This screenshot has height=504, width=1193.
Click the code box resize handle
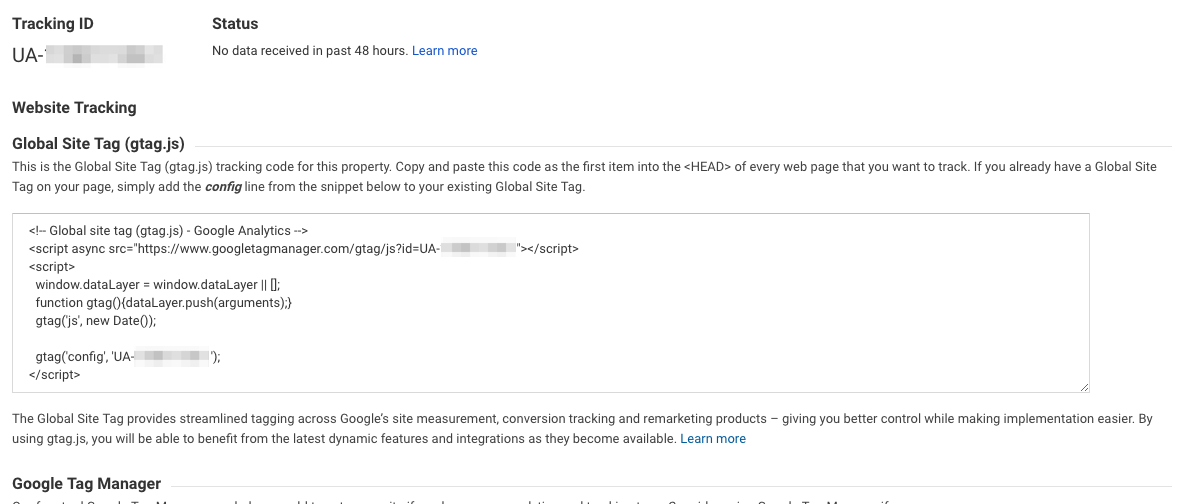tap(1083, 386)
